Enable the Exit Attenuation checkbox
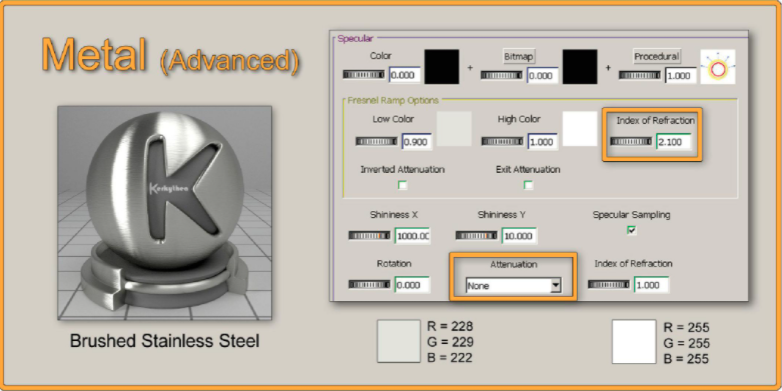Viewport: 782px width, 391px height. [528, 185]
